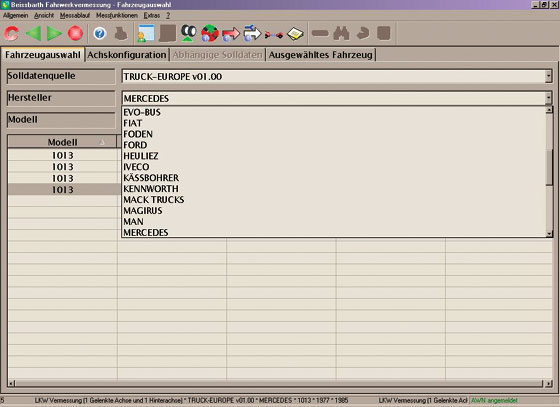Open the Extras menu
The height and width of the screenshot is (407, 560).
click(x=151, y=15)
